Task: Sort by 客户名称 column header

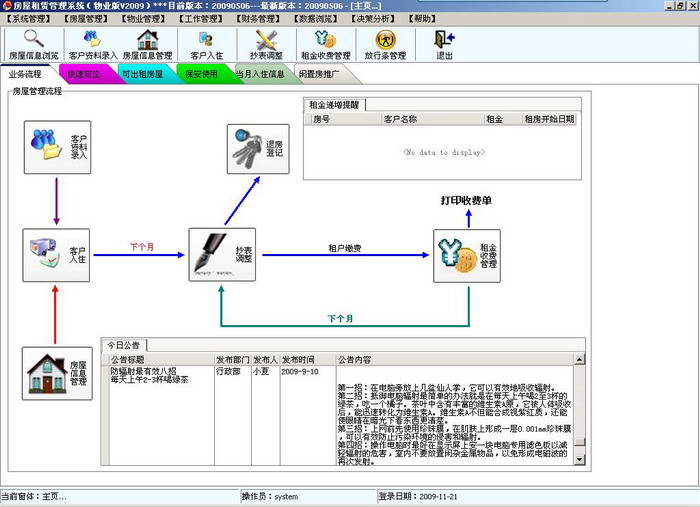Action: pyautogui.click(x=432, y=119)
